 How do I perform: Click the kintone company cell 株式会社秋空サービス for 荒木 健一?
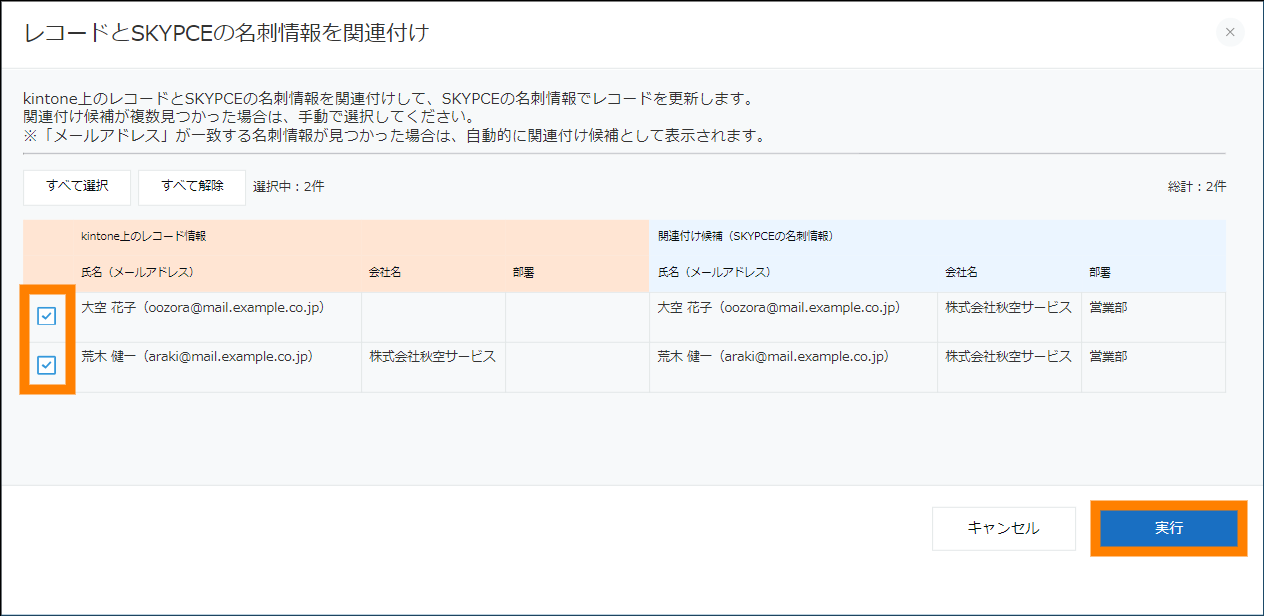coord(432,357)
